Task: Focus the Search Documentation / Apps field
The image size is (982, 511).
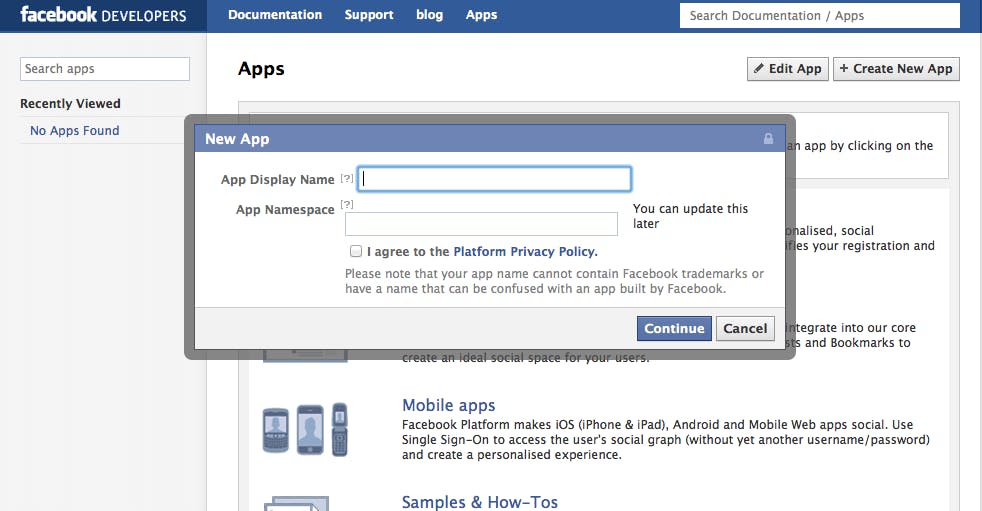Action: [820, 16]
